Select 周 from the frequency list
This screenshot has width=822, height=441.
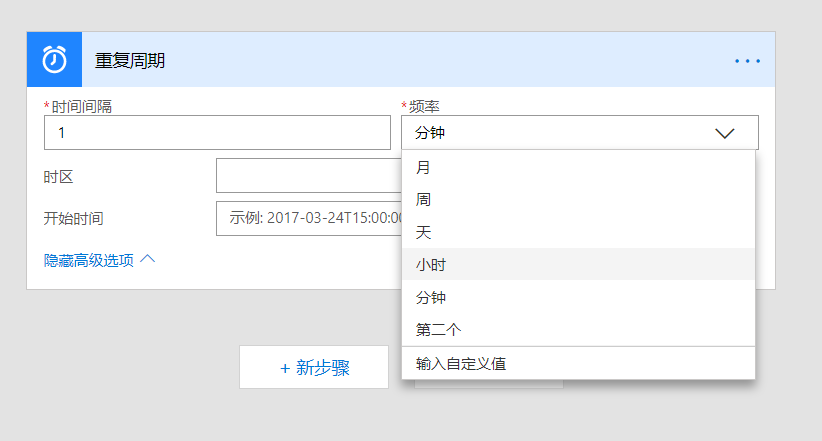[x=424, y=200]
